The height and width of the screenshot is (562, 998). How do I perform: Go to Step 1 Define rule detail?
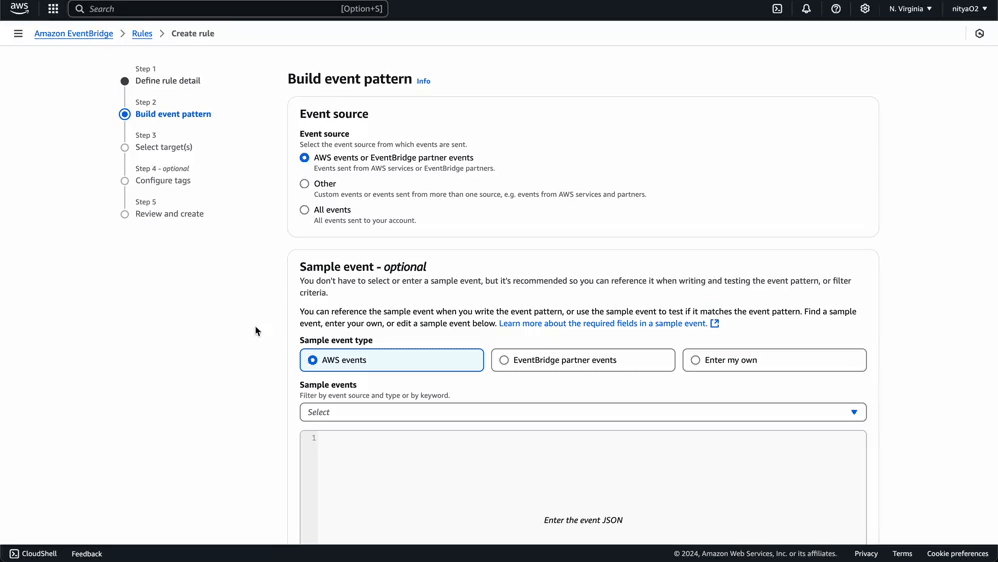[x=167, y=81]
